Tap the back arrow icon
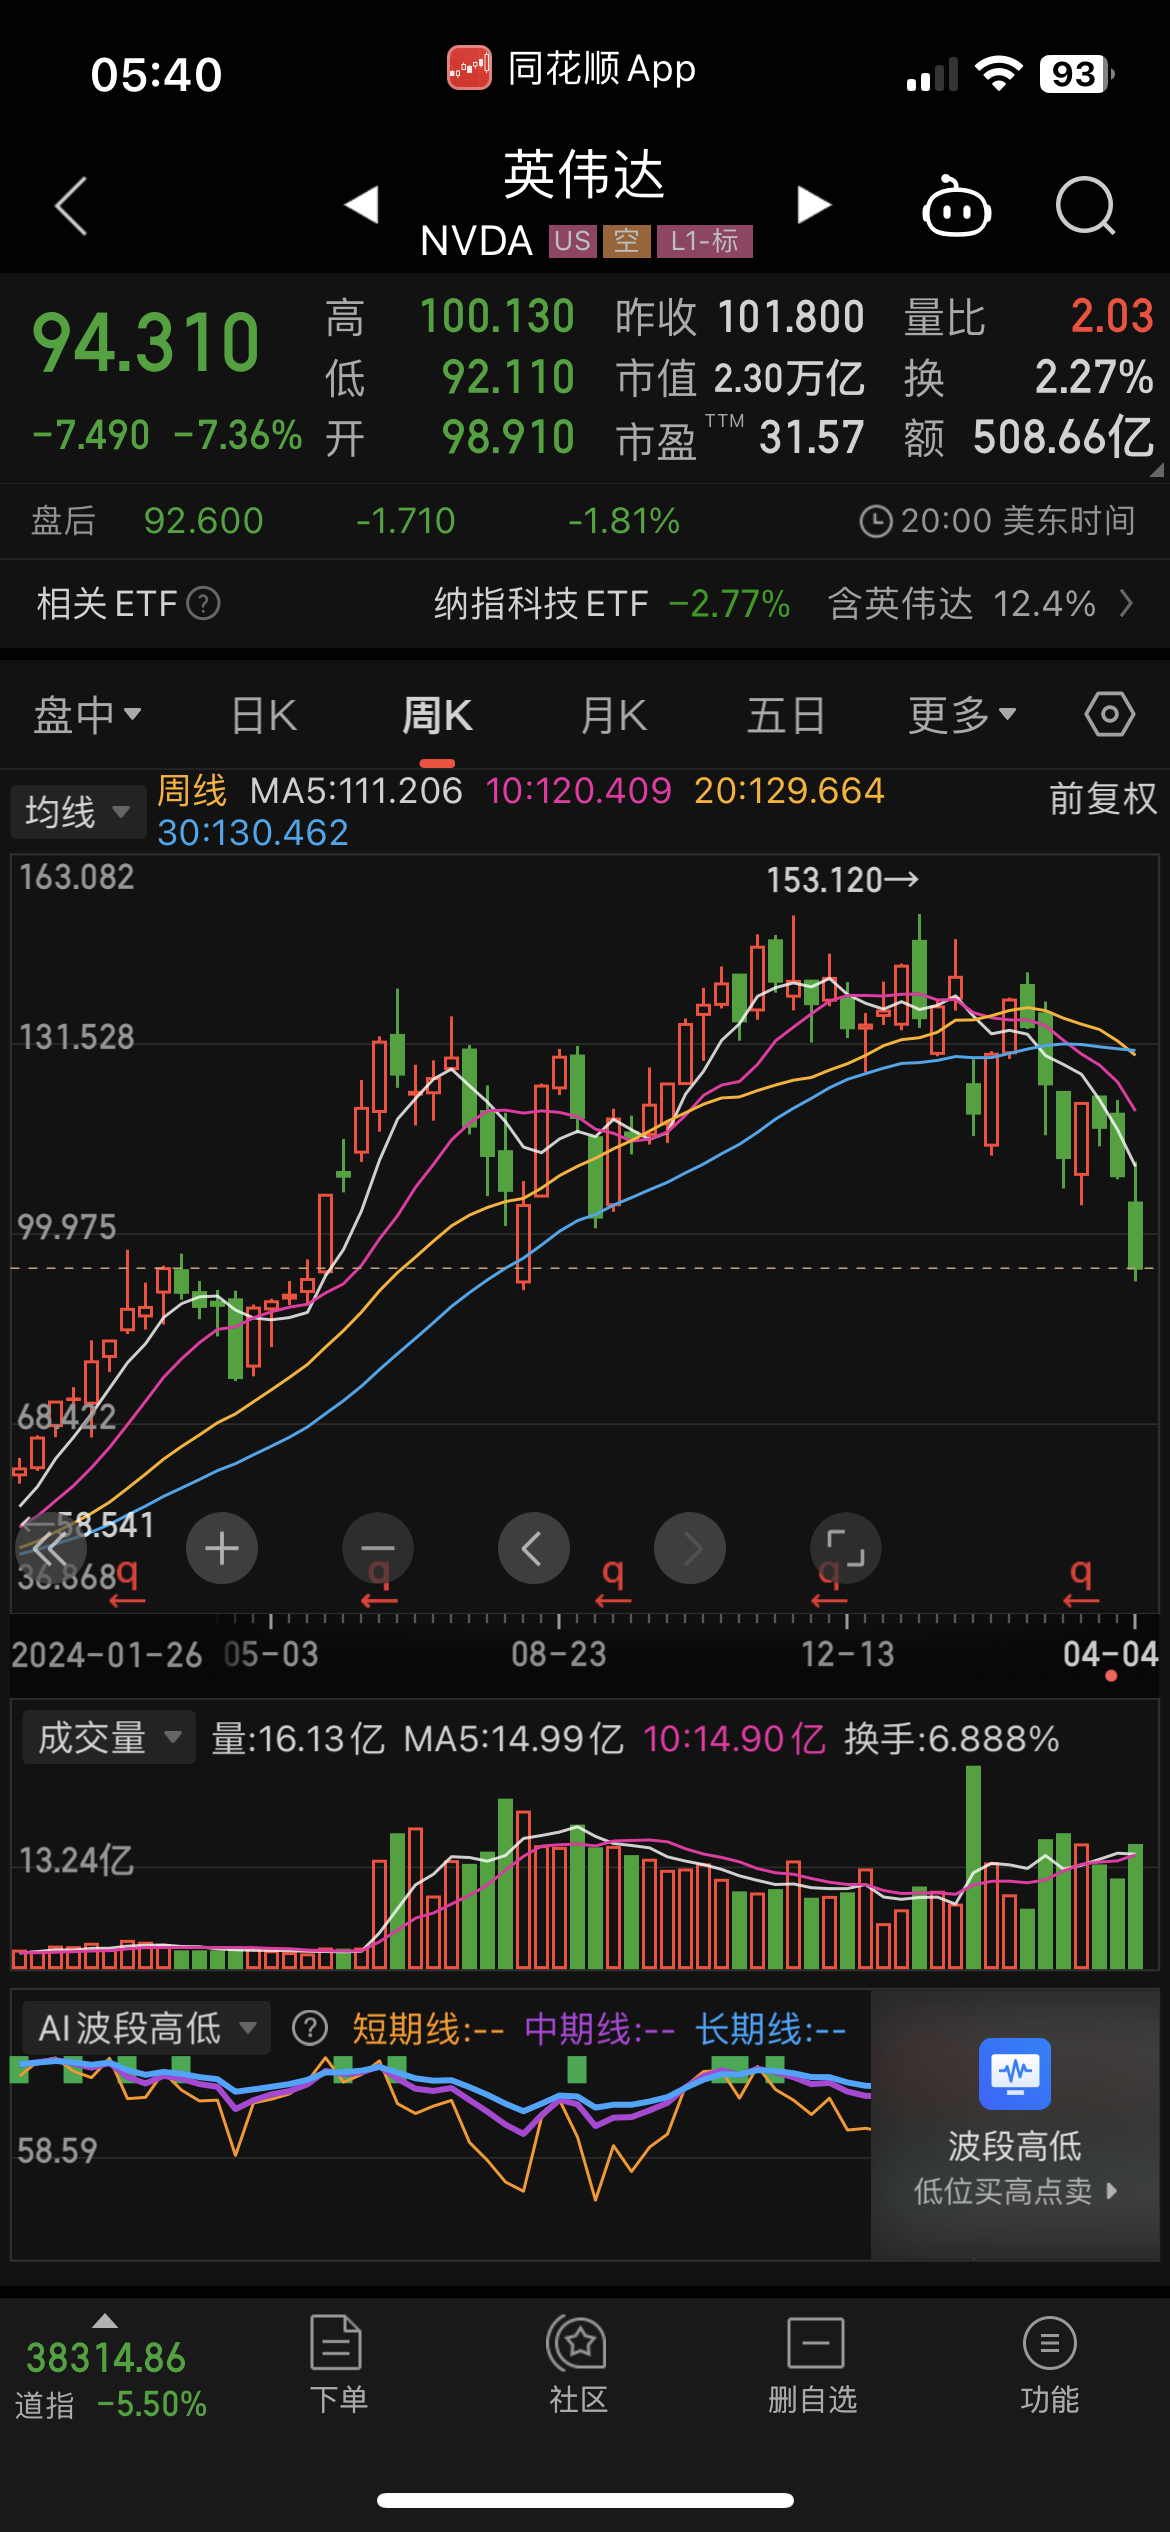The height and width of the screenshot is (2532, 1170). 71,206
